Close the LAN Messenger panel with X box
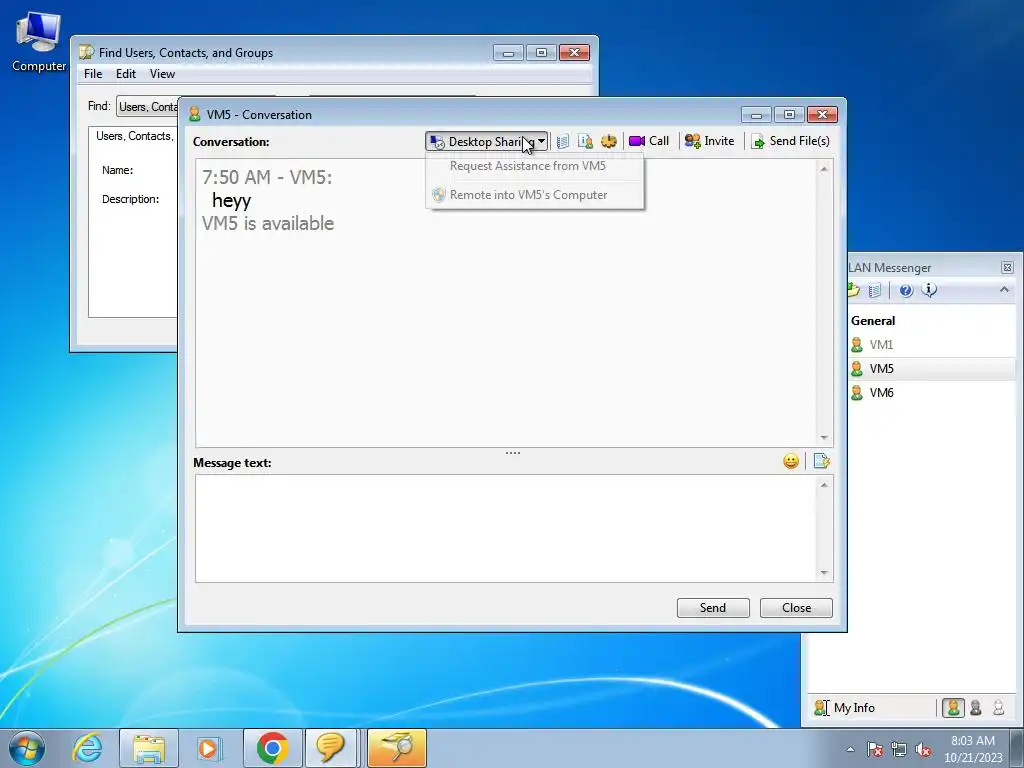The image size is (1024, 768). coord(1007,268)
